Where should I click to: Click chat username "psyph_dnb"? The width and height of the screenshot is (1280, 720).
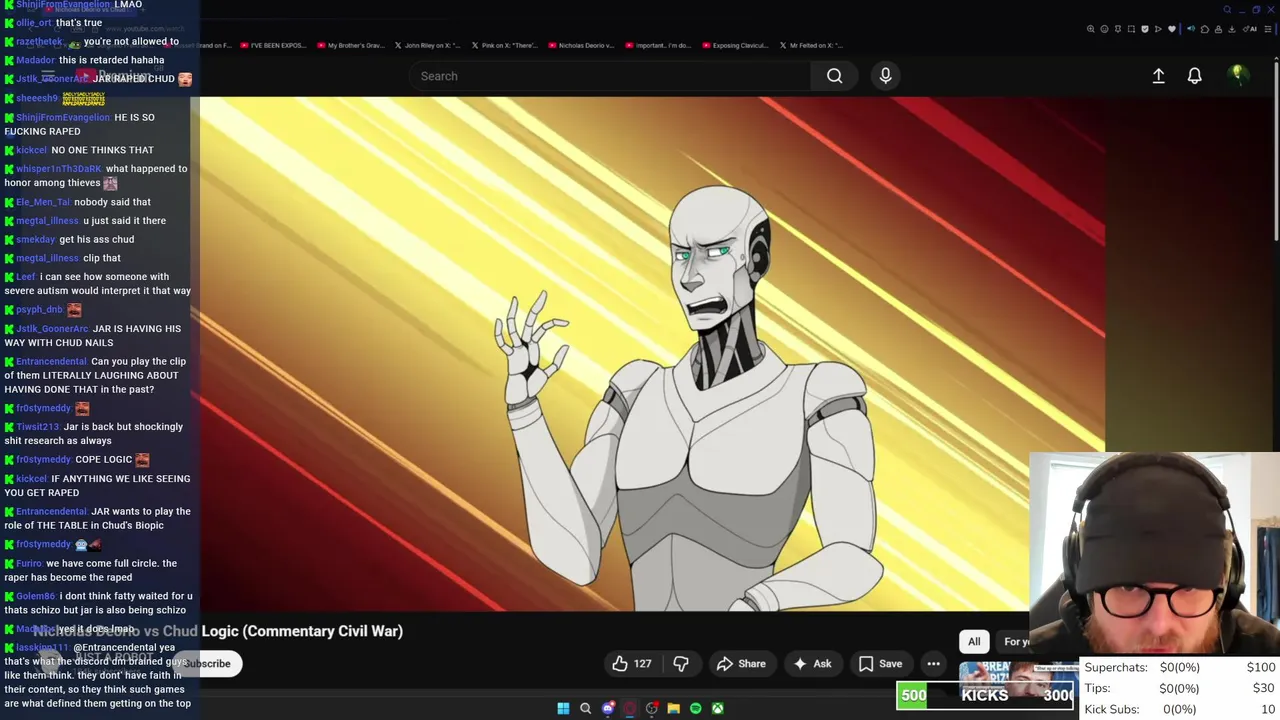tap(39, 310)
